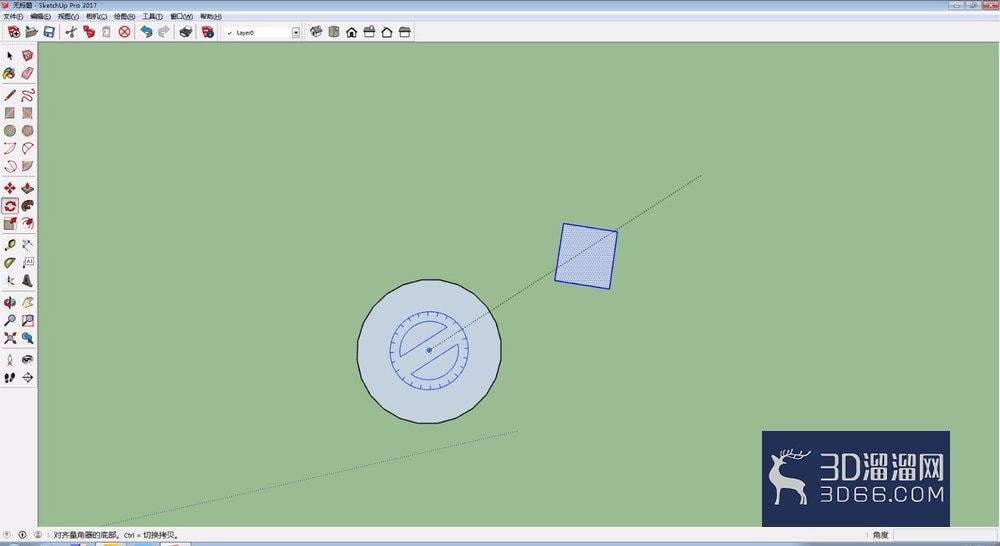Select the Dimension tool
1000x546 pixels.
[27, 245]
